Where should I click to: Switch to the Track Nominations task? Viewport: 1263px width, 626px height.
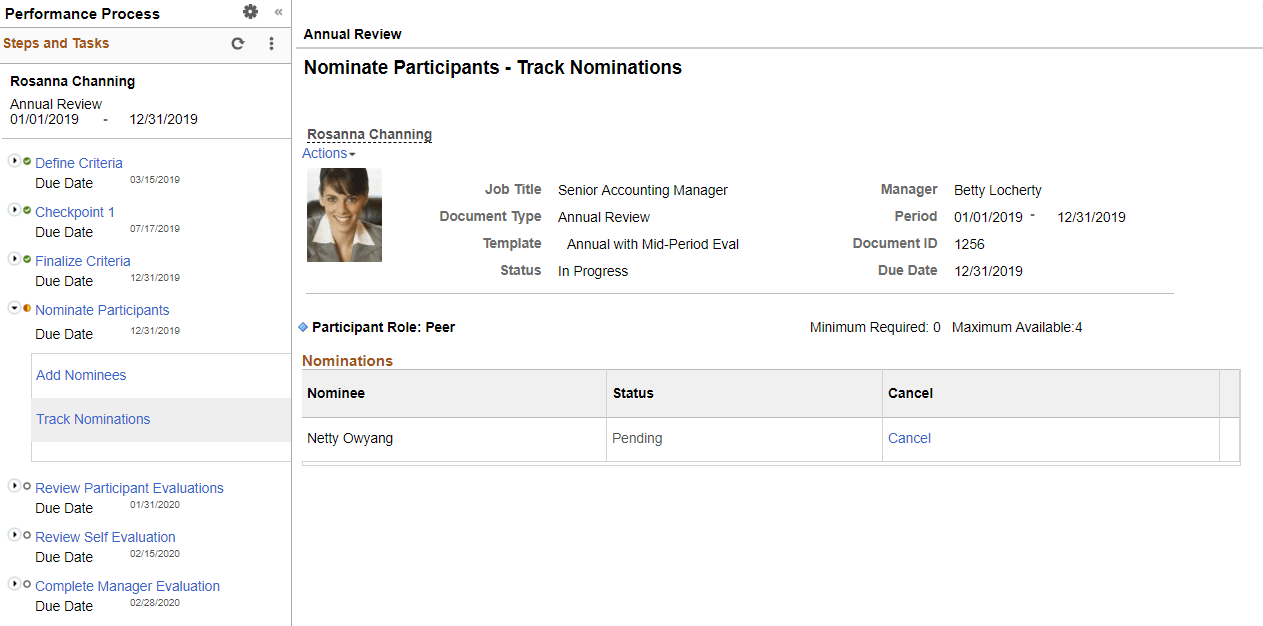point(92,418)
